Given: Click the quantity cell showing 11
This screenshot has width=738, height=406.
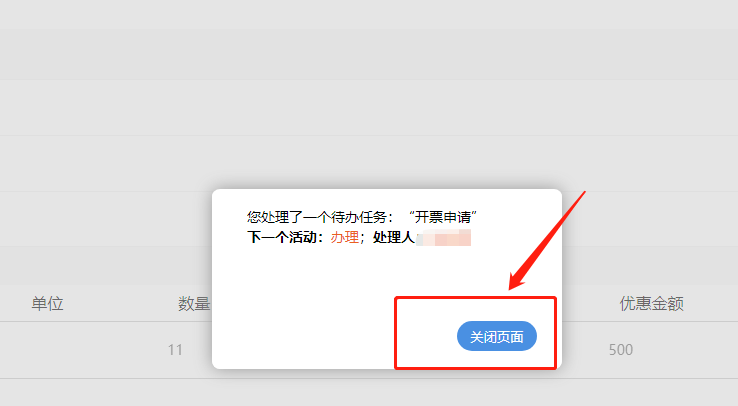Looking at the screenshot, I should point(175,350).
